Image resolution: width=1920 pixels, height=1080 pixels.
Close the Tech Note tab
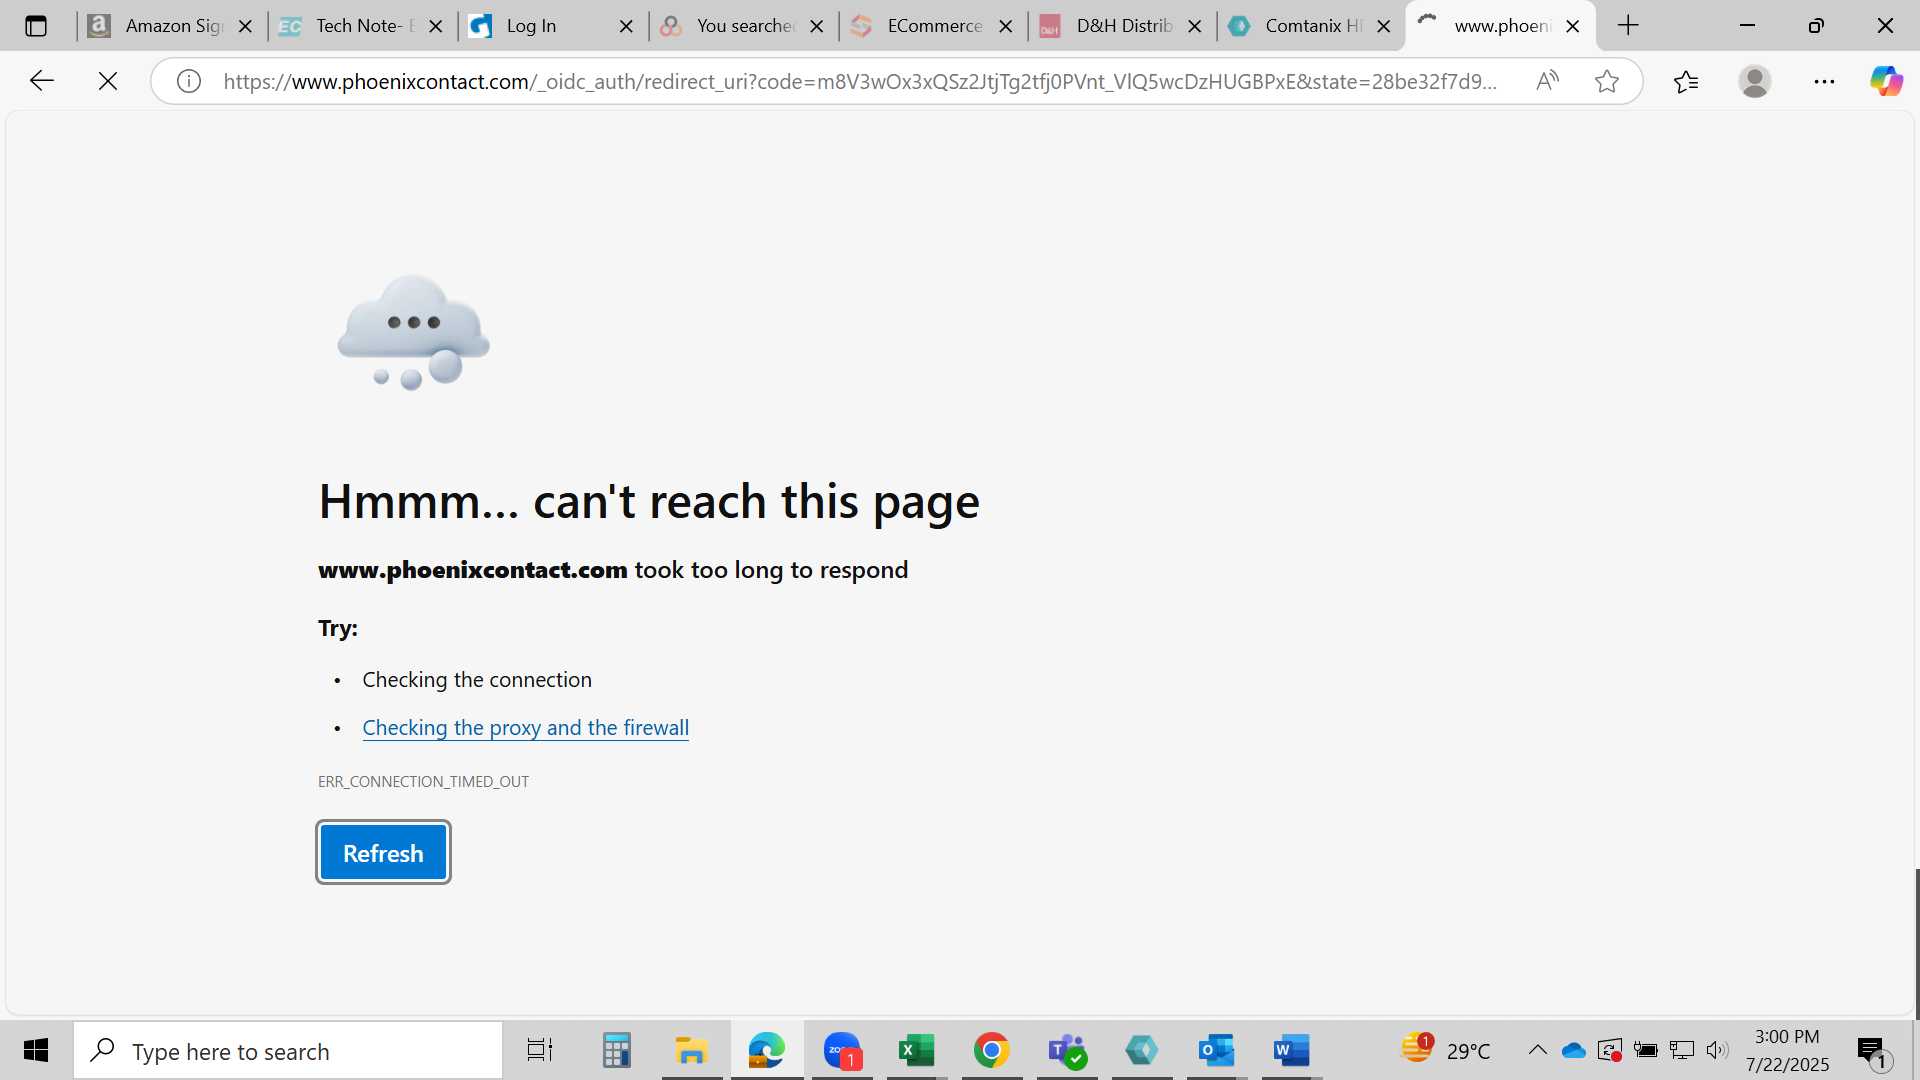pyautogui.click(x=435, y=27)
